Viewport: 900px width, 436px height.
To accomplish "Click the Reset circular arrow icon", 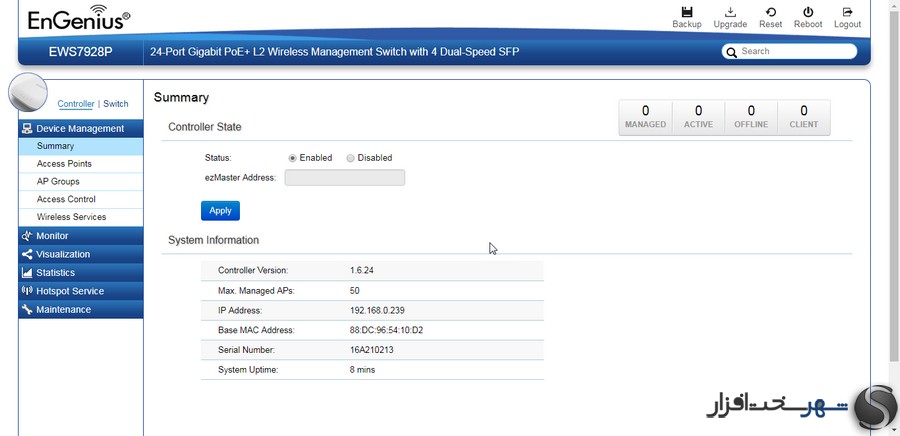I will 771,12.
